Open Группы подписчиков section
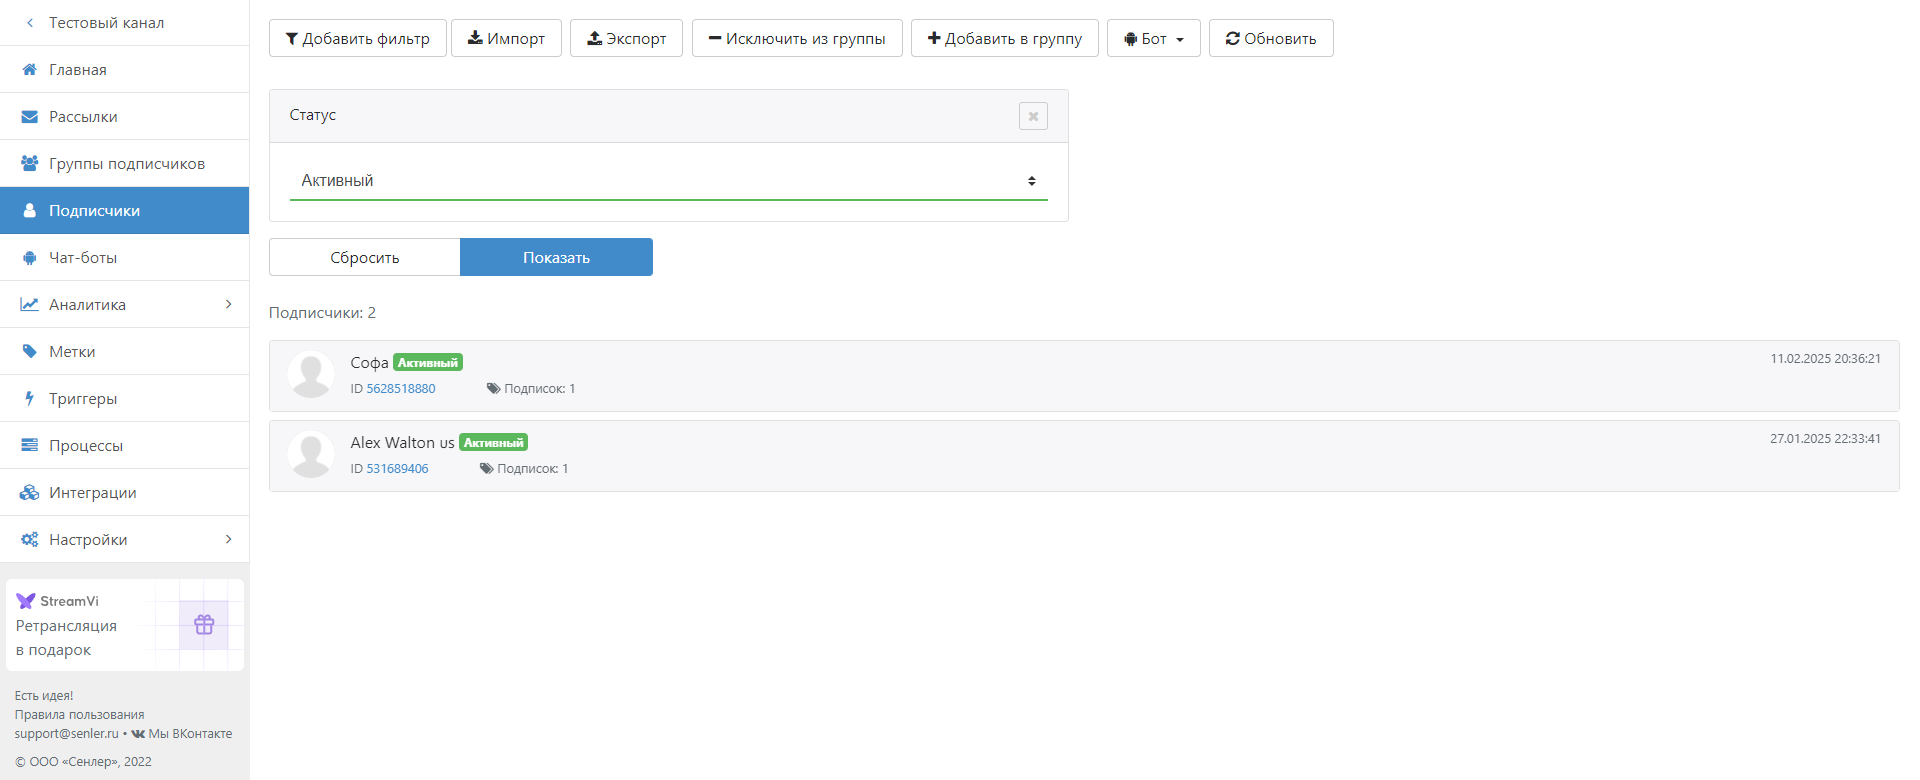 pyautogui.click(x=126, y=164)
